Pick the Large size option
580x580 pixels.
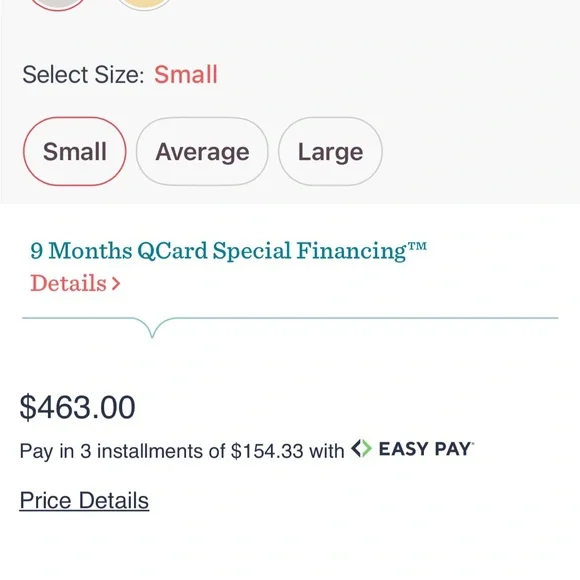click(330, 151)
